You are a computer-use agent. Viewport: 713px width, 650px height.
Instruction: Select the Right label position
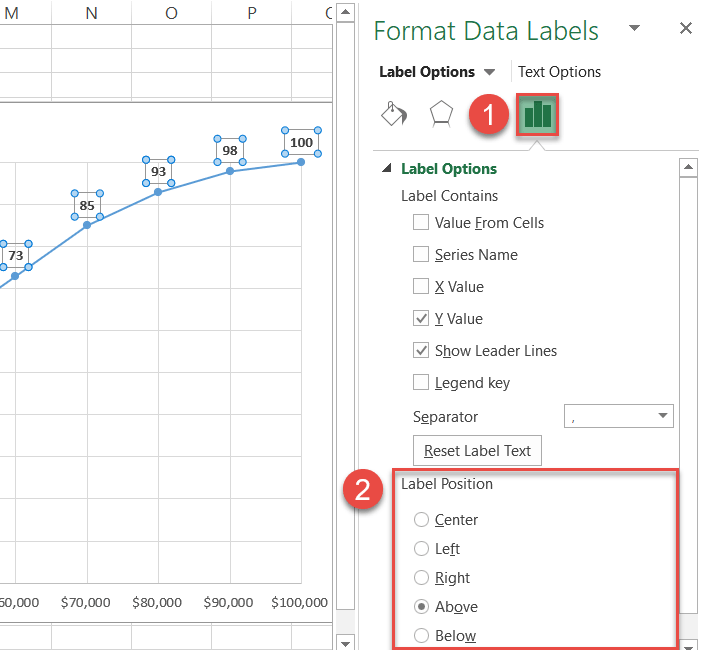[421, 578]
